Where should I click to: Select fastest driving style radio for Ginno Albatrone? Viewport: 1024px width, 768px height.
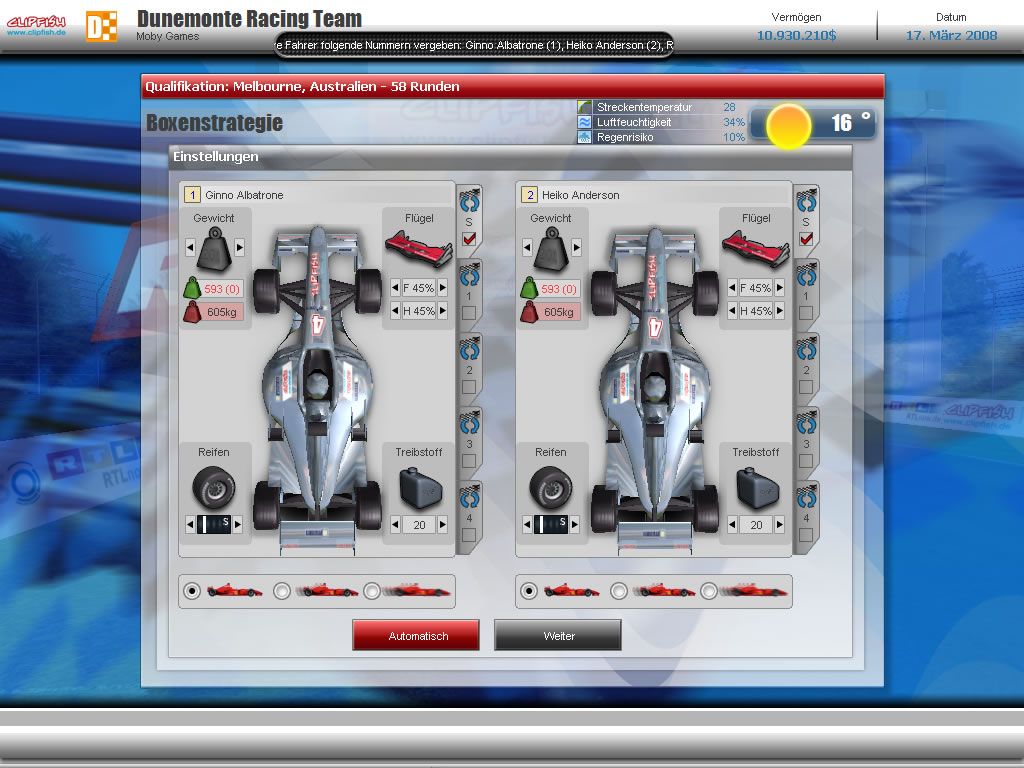pyautogui.click(x=371, y=591)
